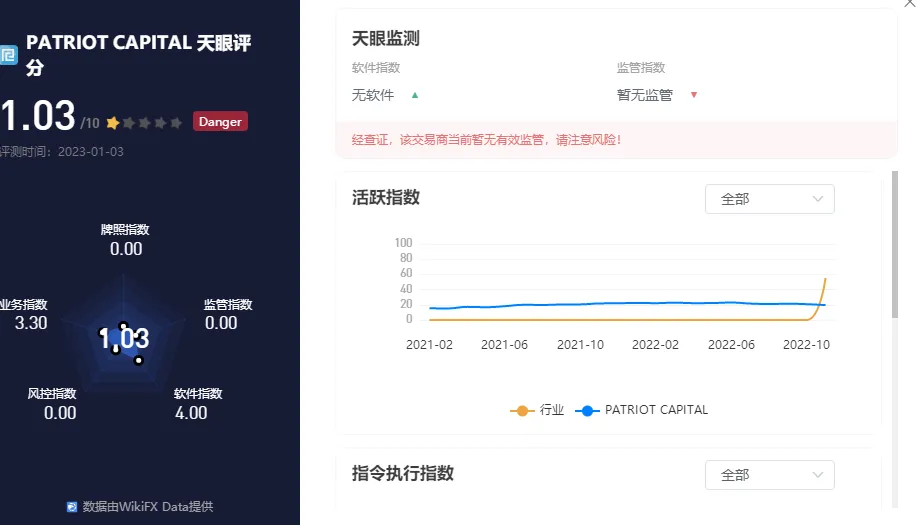
Task: Click the 无软件 status text
Action: pyautogui.click(x=373, y=95)
